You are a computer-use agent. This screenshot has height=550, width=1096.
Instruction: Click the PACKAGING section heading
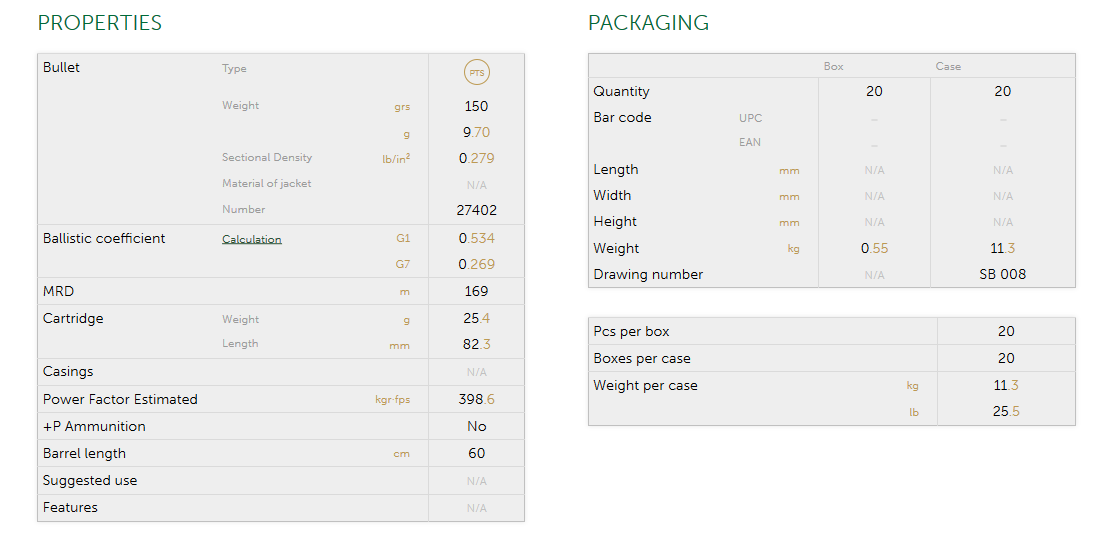648,23
